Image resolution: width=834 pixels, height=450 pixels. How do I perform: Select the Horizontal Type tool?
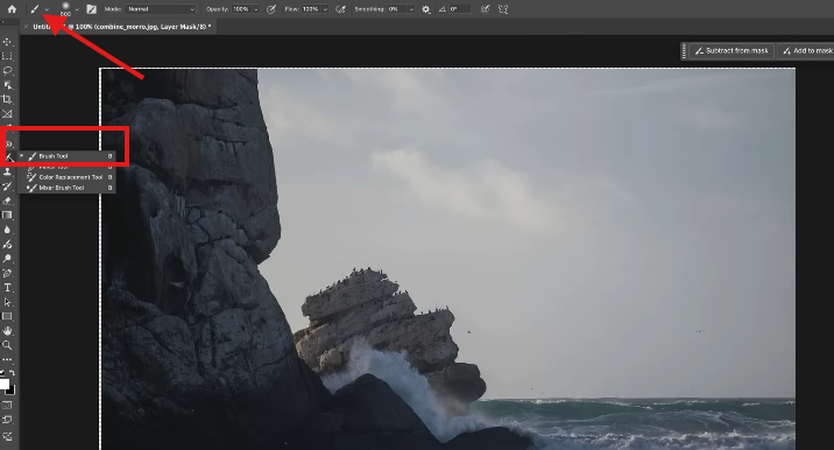pyautogui.click(x=7, y=288)
